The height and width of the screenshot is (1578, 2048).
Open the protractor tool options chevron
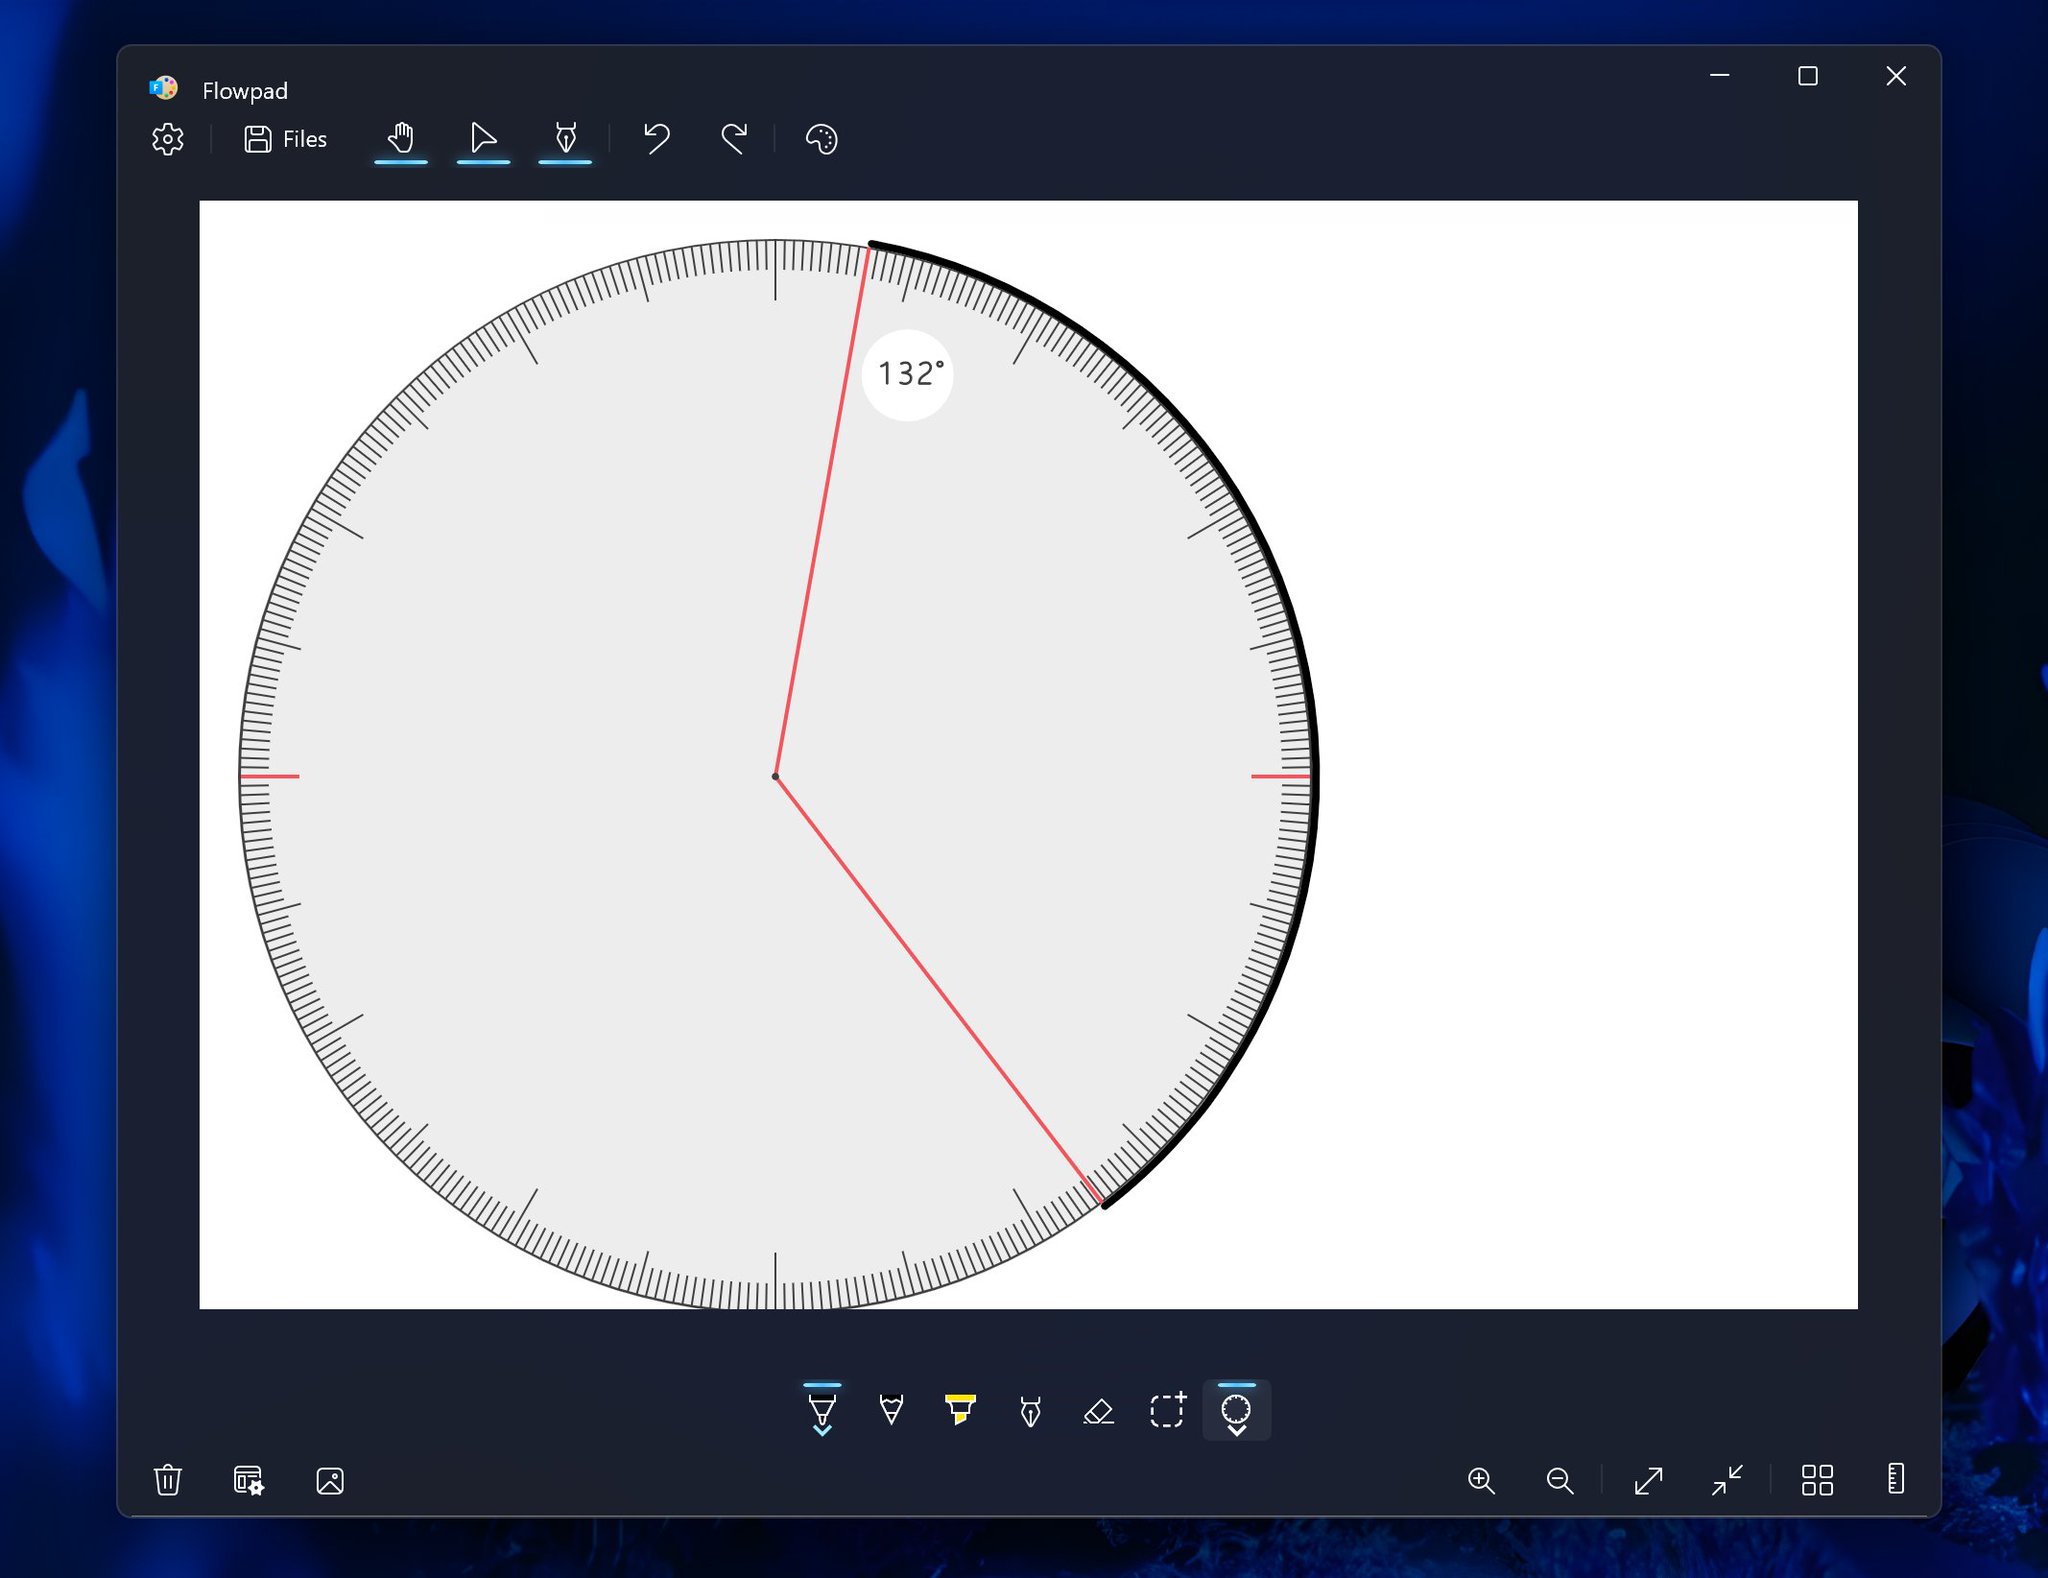pos(1237,1434)
